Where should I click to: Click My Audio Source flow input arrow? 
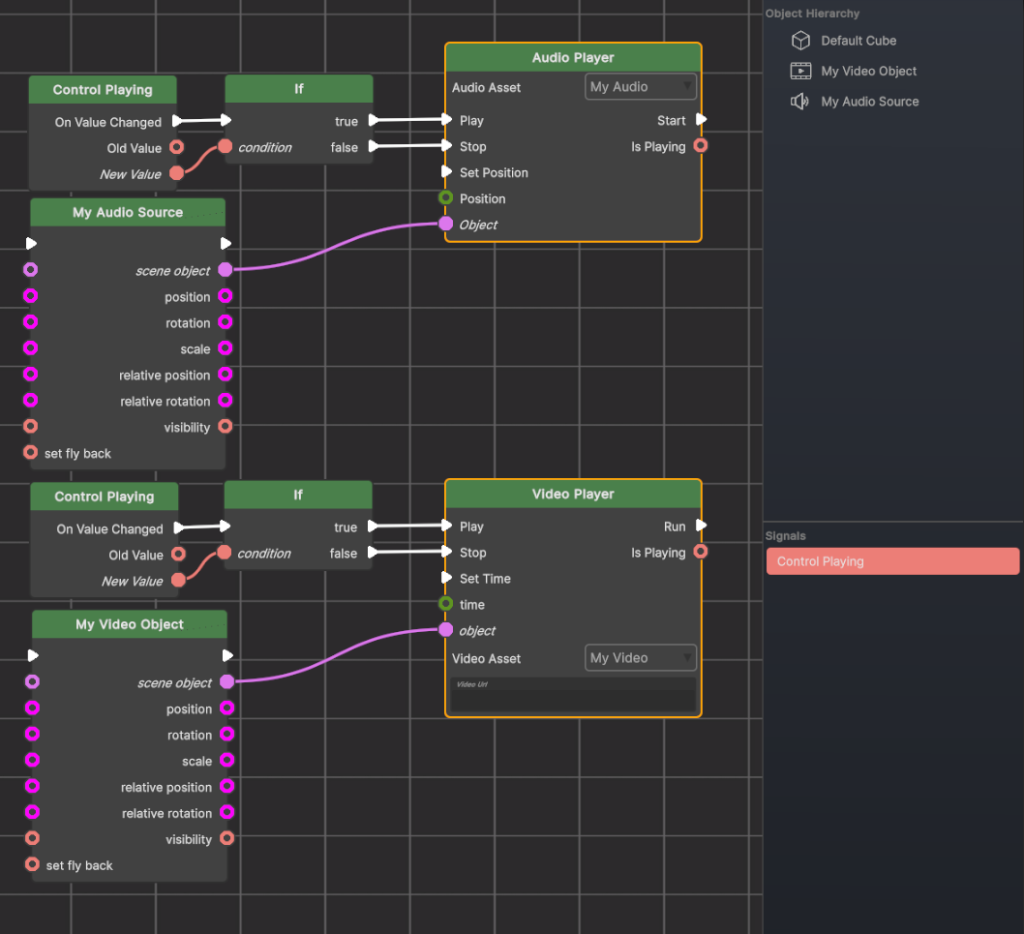(x=31, y=243)
